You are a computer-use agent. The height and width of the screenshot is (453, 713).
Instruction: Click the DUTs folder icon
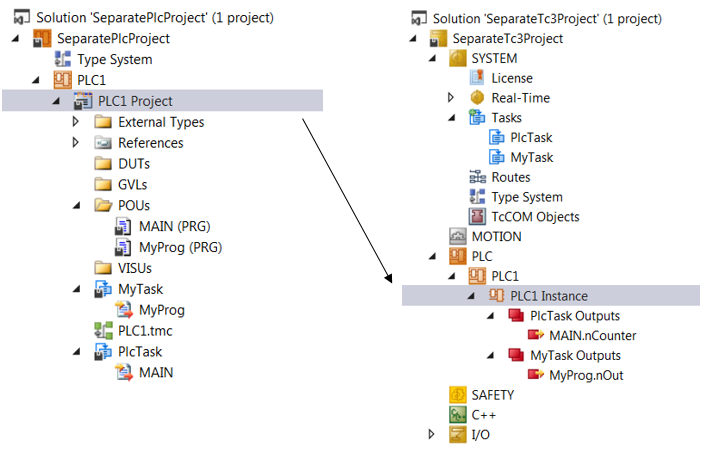tap(103, 164)
